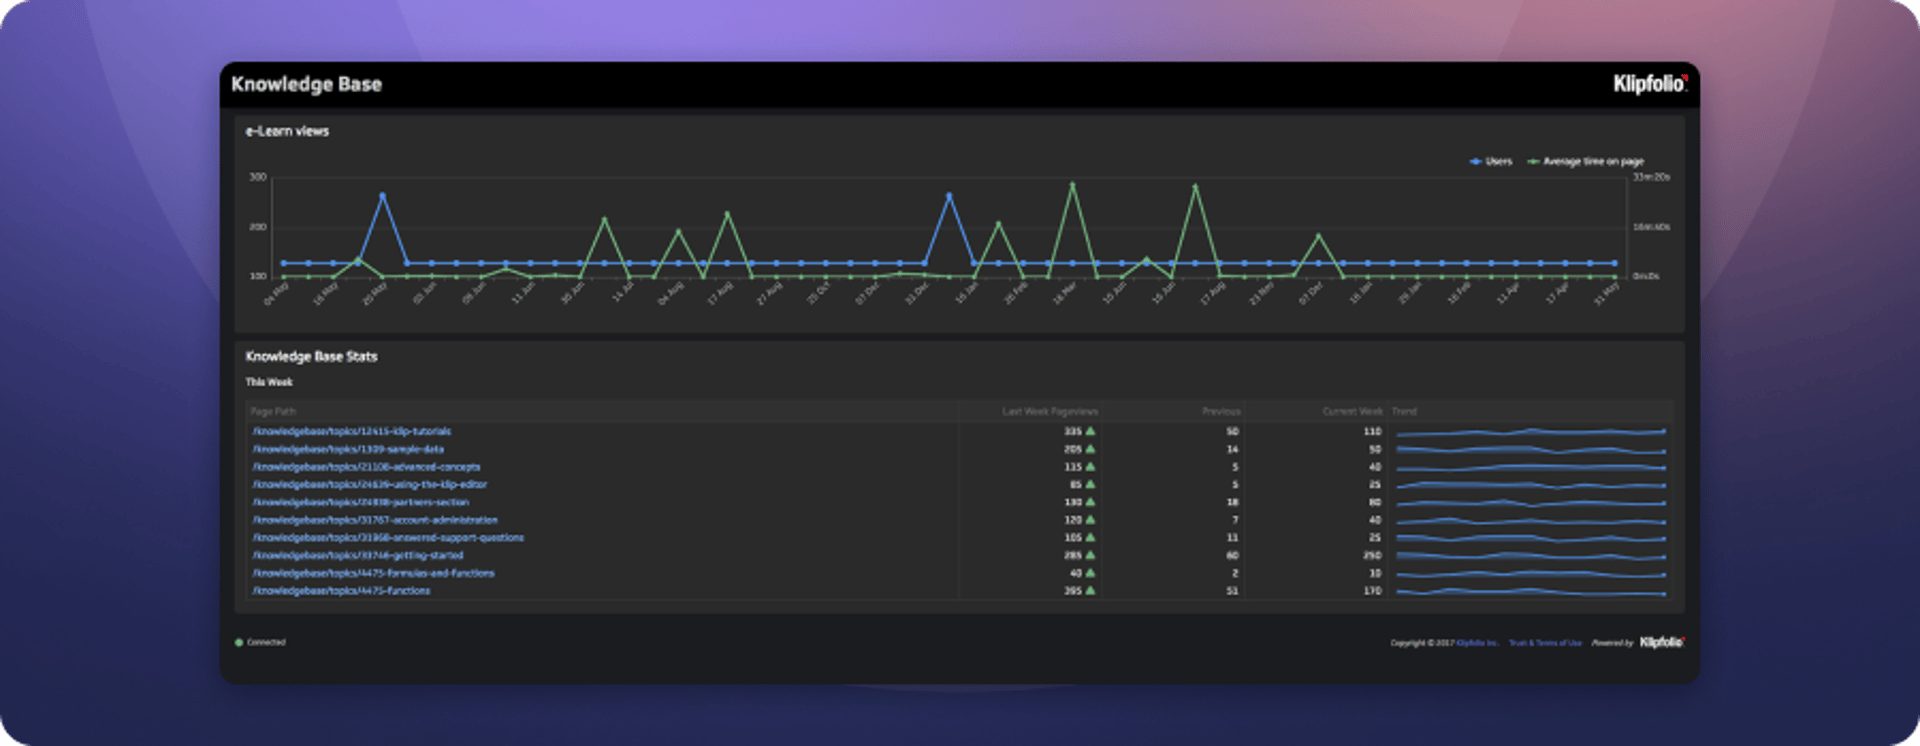
Task: Click the trend sparkline for klip-tutorials row
Action: [1531, 432]
